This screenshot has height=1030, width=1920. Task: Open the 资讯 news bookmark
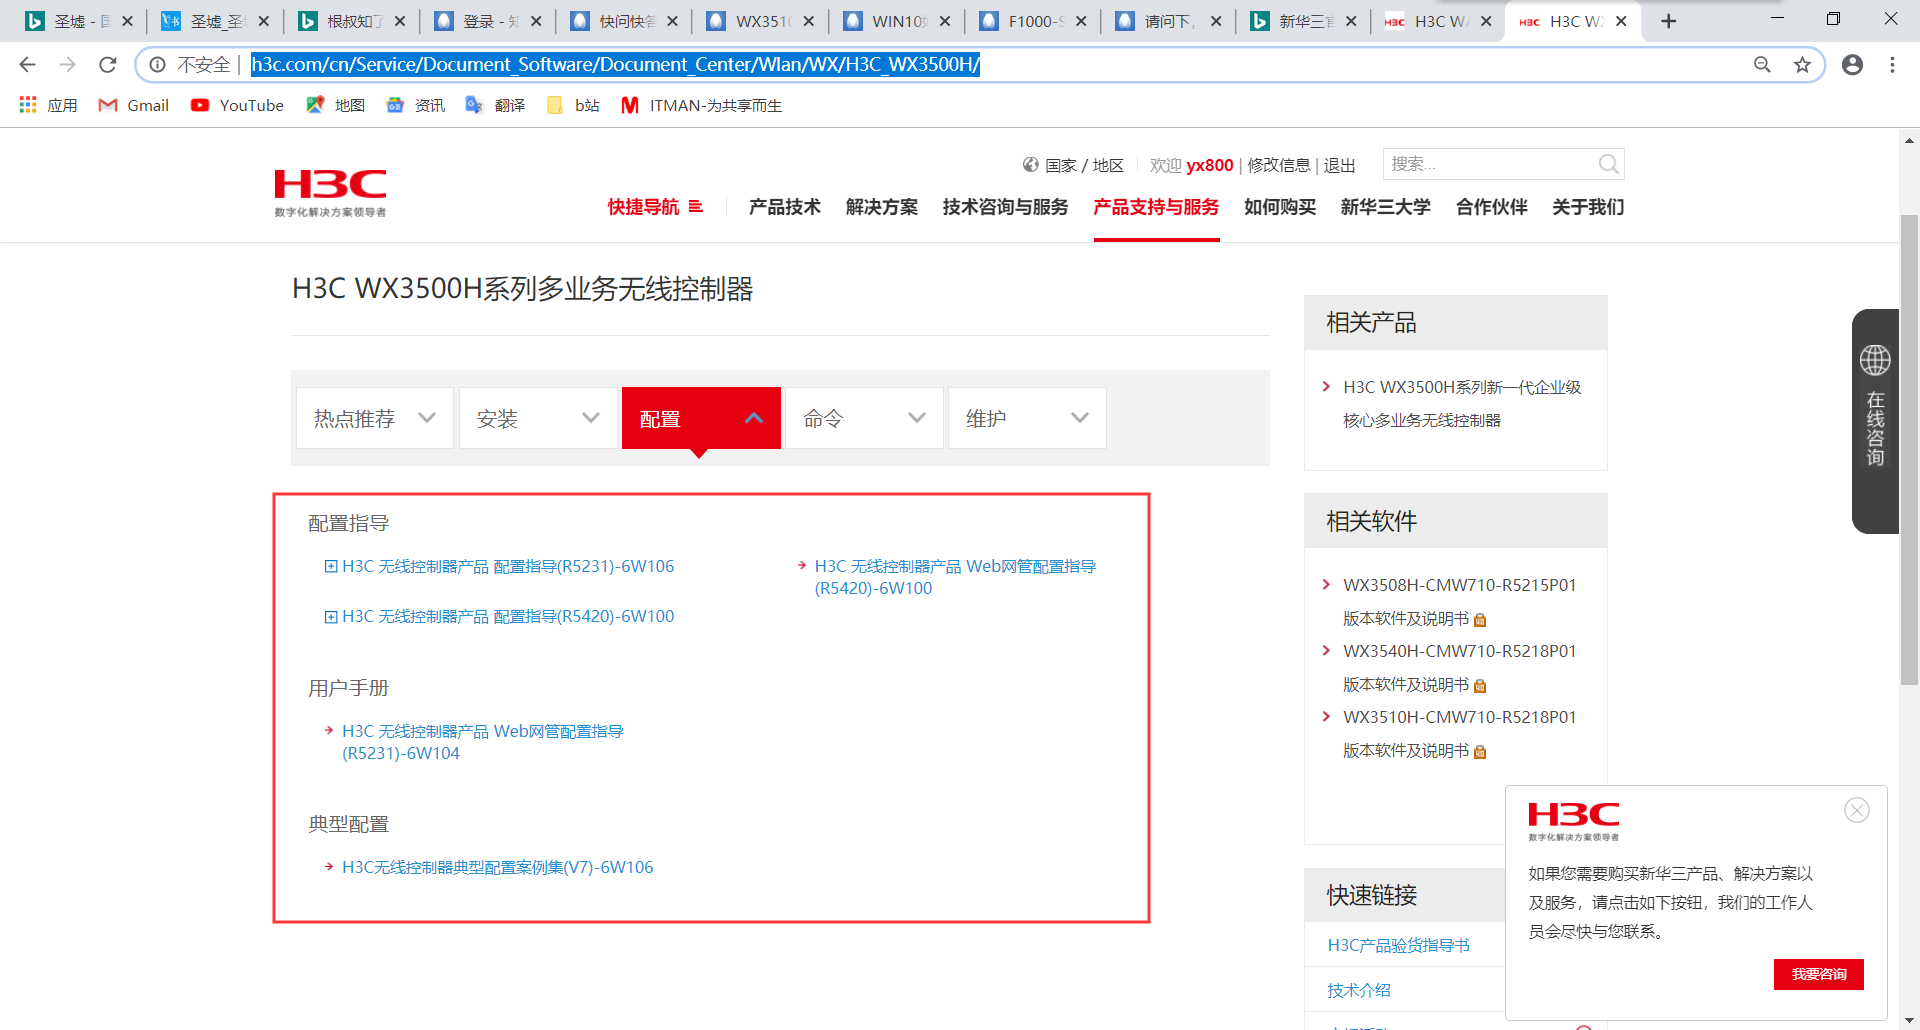(415, 105)
